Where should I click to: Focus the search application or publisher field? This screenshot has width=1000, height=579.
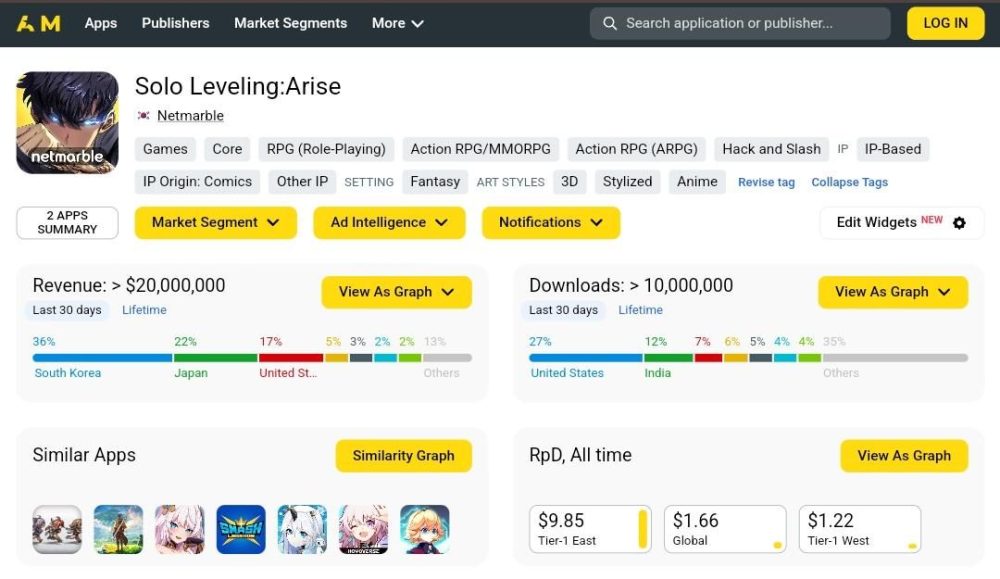click(x=745, y=23)
